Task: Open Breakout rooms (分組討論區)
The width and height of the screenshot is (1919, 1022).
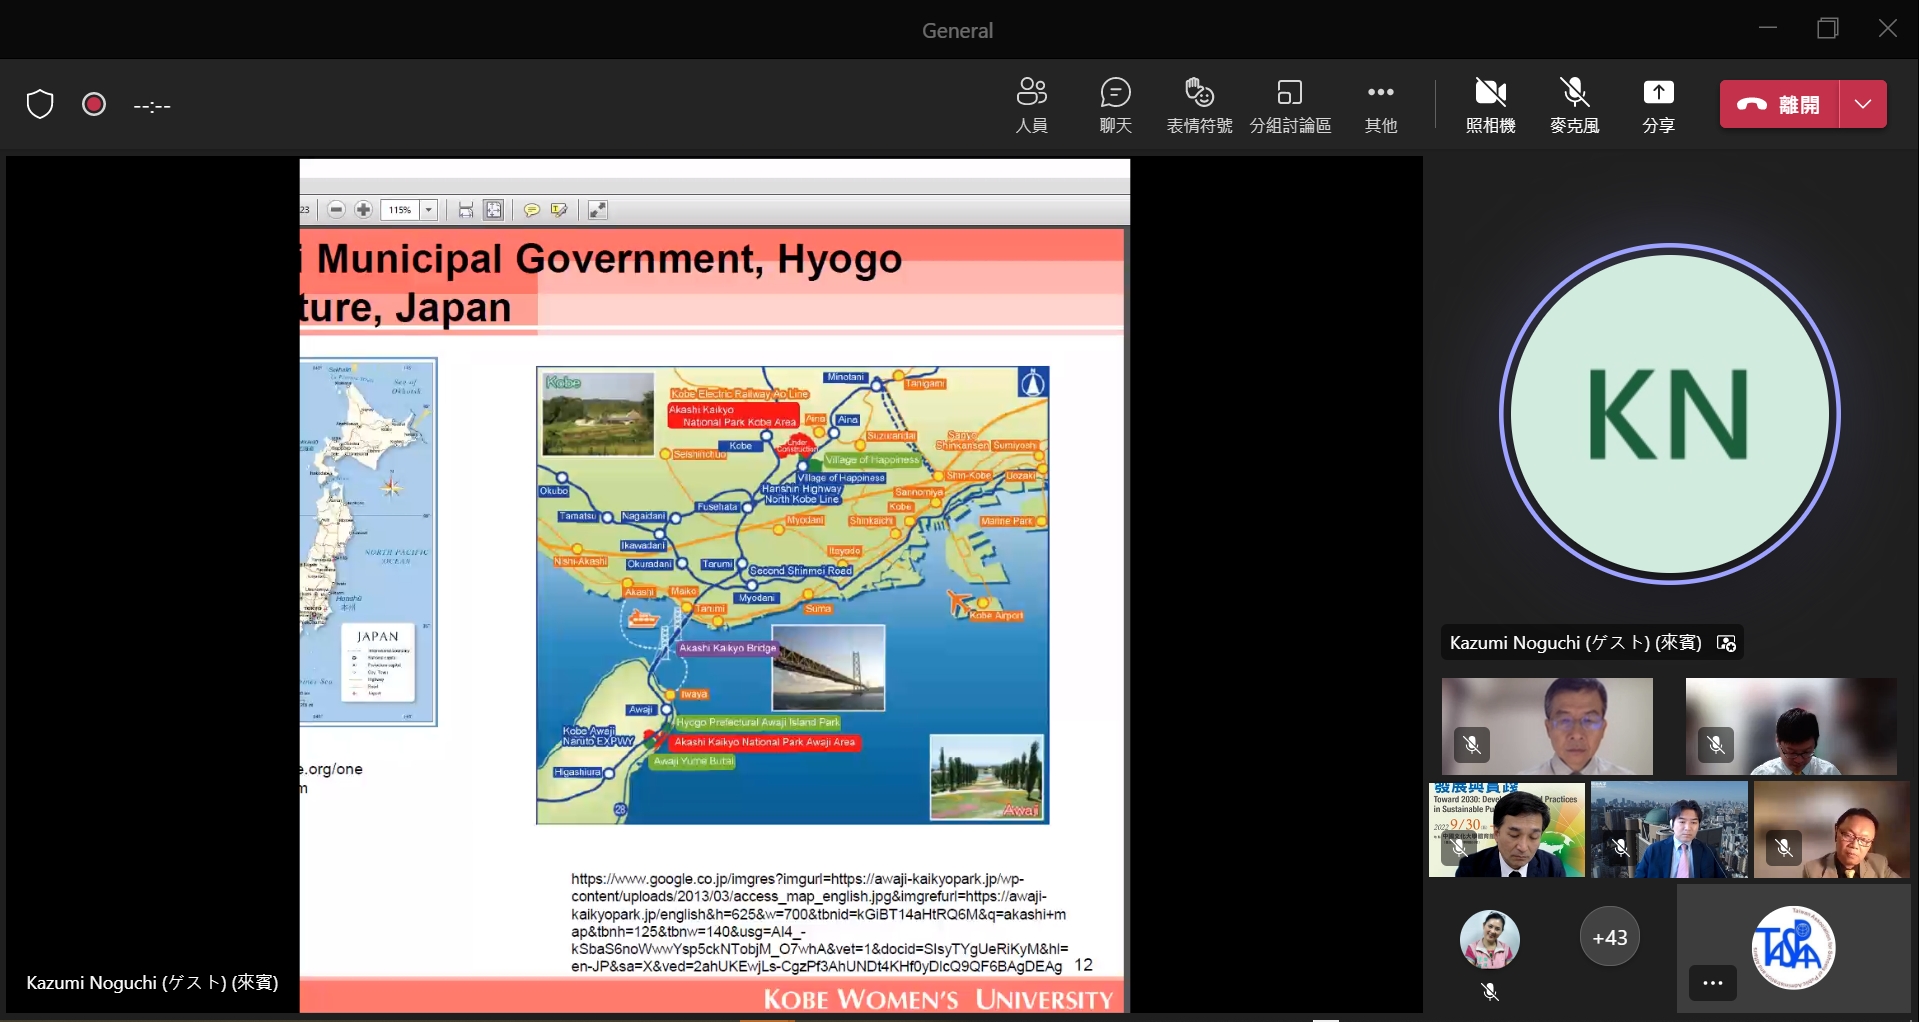Action: point(1290,104)
